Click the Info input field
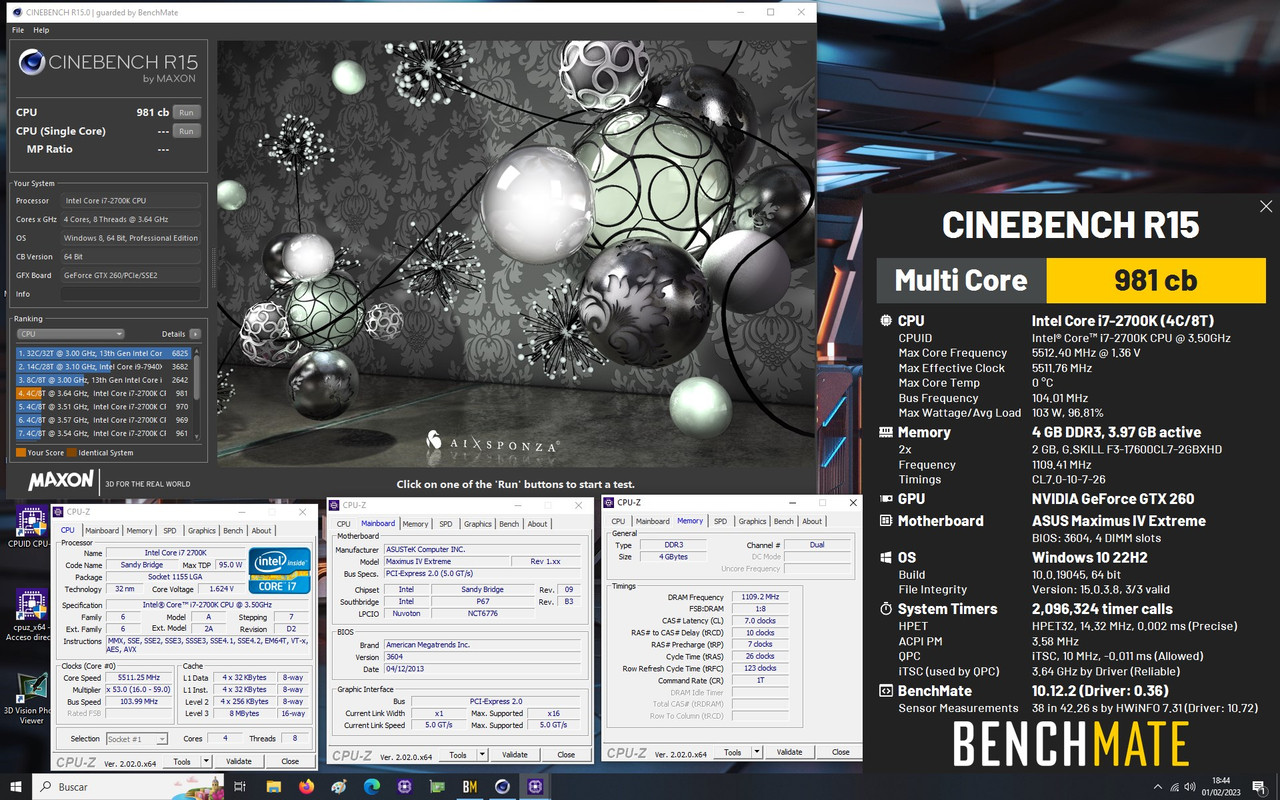 [130, 294]
